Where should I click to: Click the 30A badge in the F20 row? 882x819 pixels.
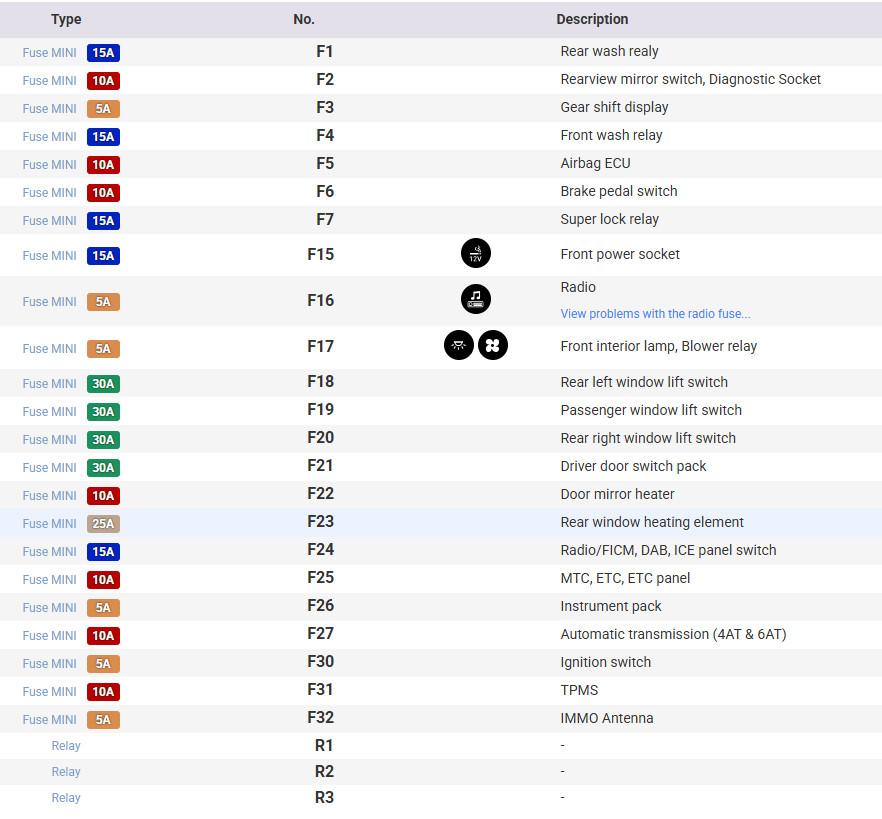tap(104, 440)
